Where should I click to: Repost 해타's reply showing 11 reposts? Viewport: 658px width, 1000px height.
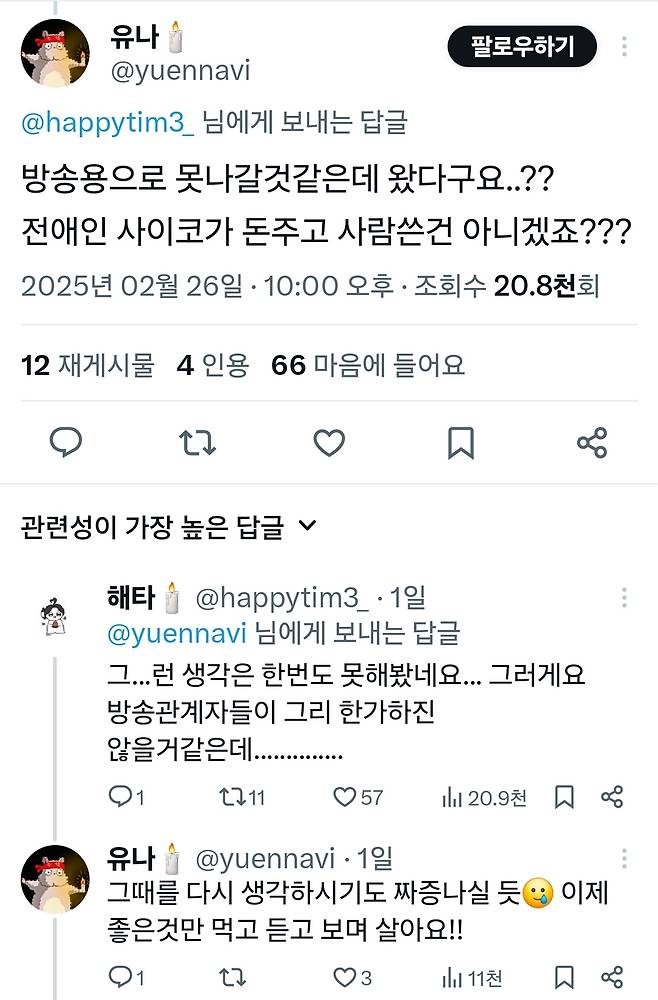[242, 797]
